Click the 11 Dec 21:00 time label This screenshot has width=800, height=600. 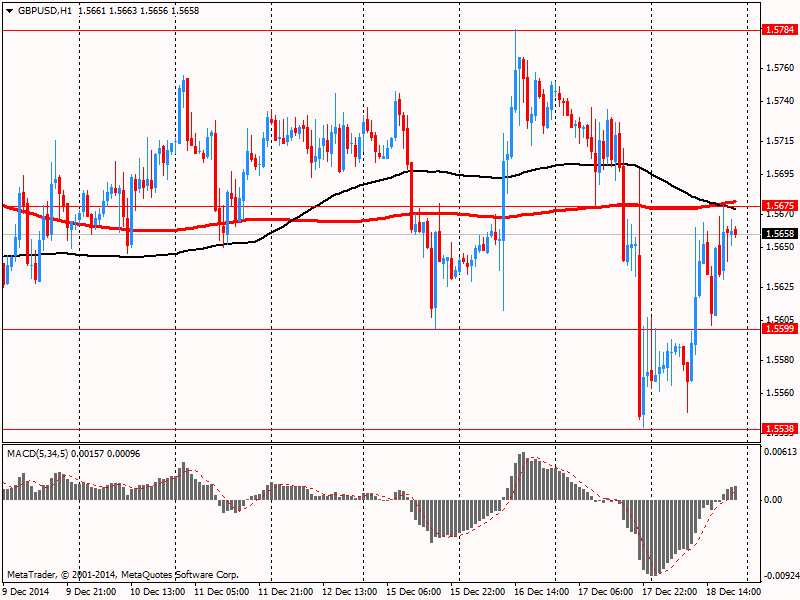tap(286, 591)
